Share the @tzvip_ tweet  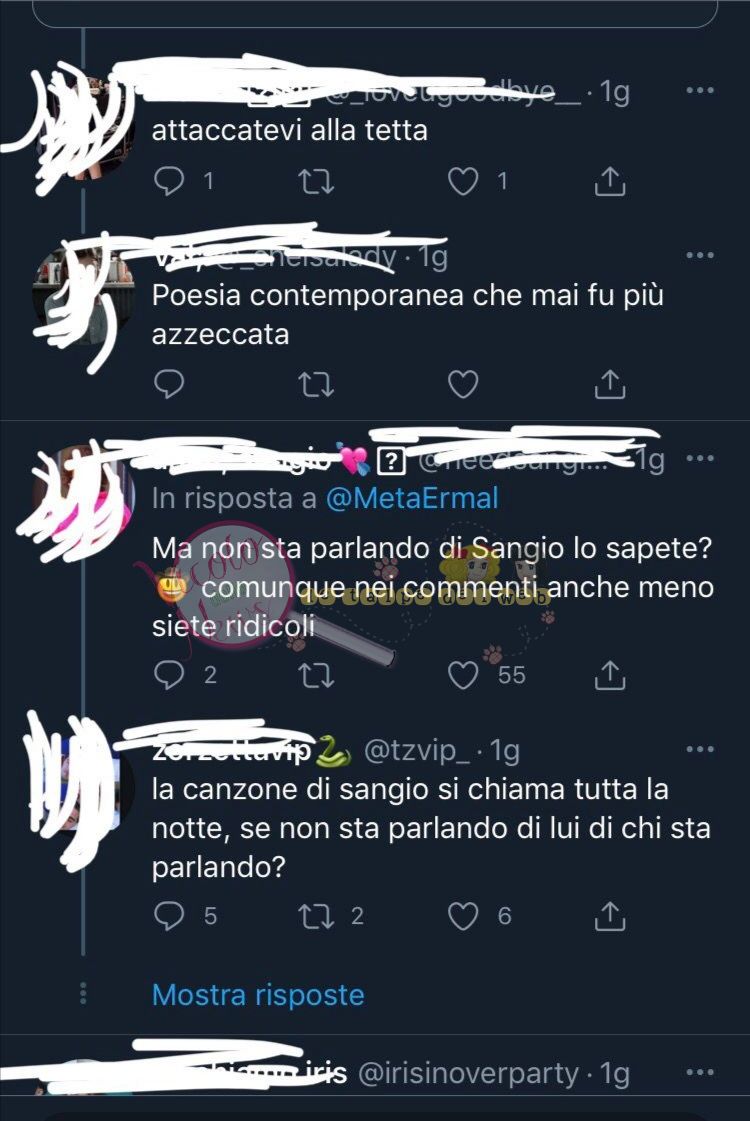tap(610, 916)
